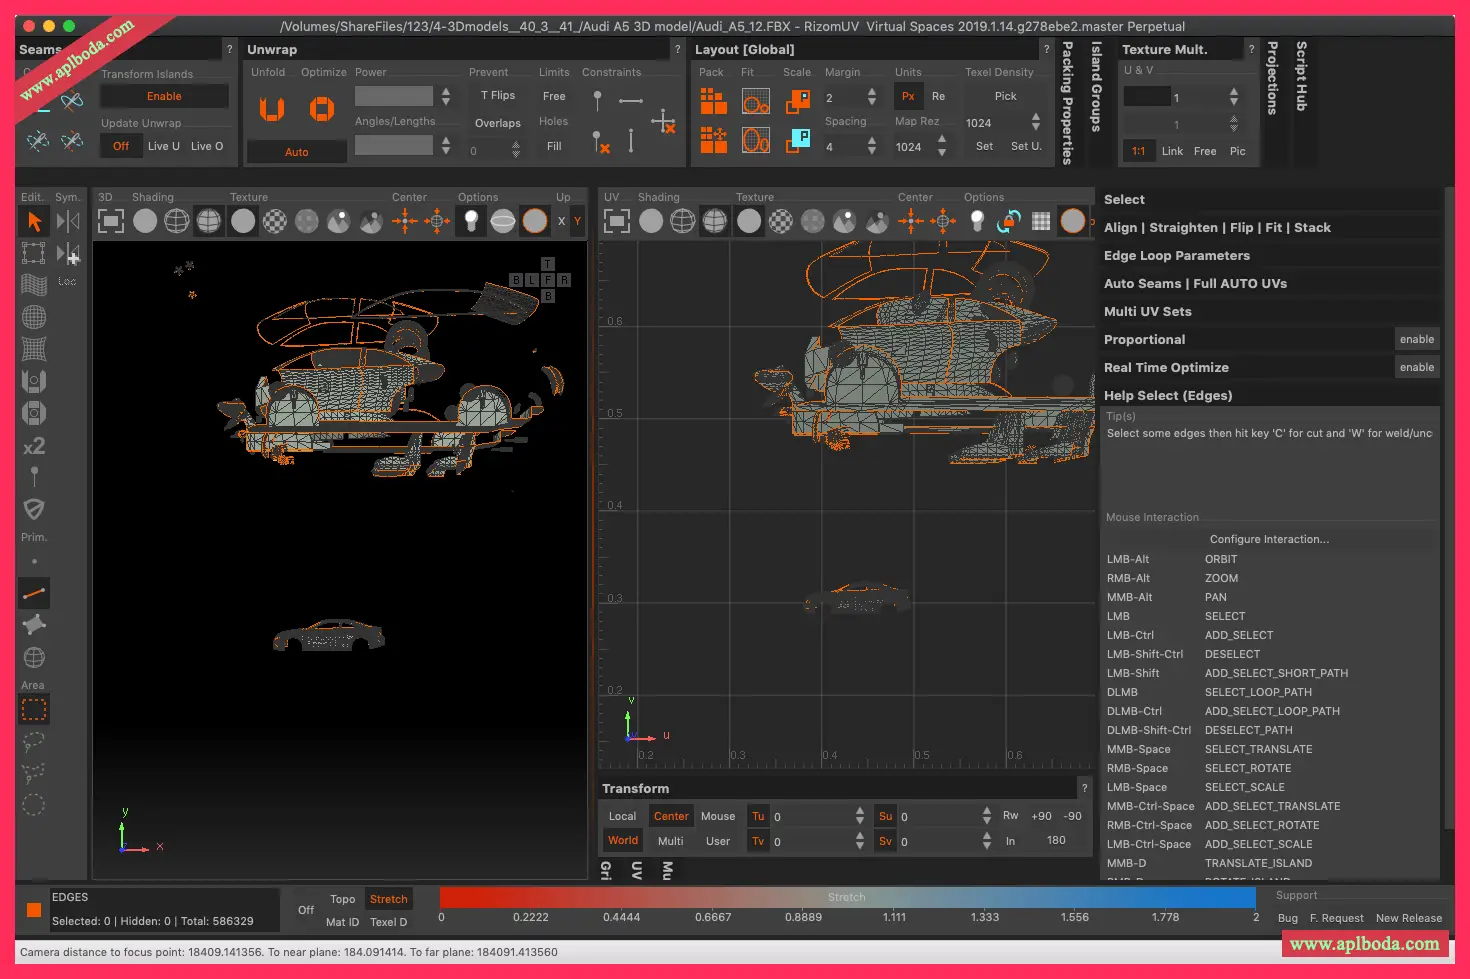Click the Pack islands icon in Layout
Image resolution: width=1470 pixels, height=979 pixels.
click(x=713, y=101)
